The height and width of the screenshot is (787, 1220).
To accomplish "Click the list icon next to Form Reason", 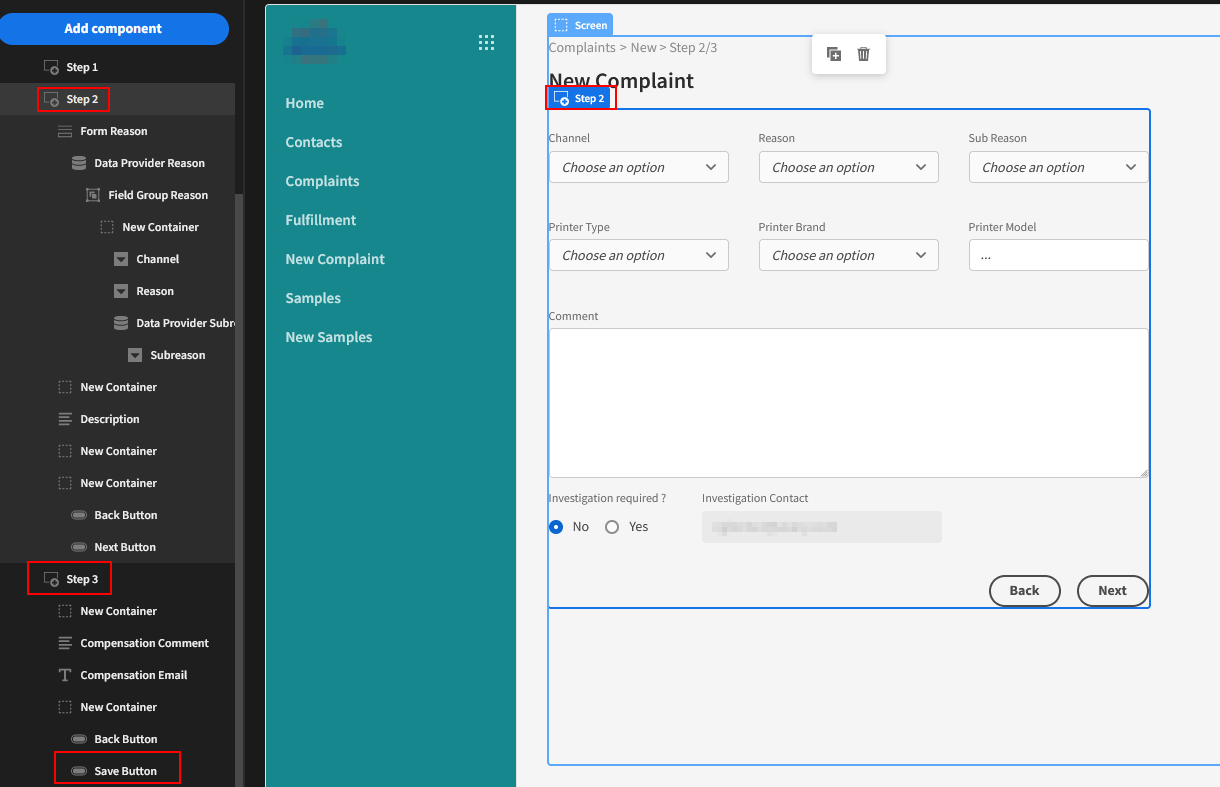I will pos(66,131).
